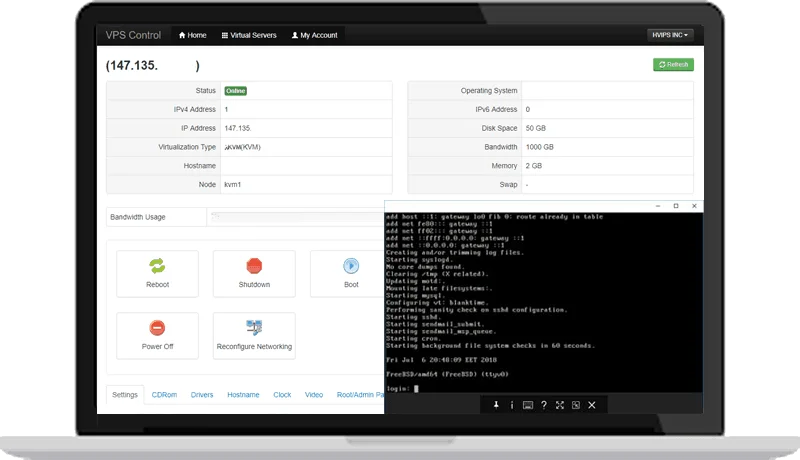This screenshot has width=800, height=460.
Task: Navigate to Home in top navbar
Action: 192,35
